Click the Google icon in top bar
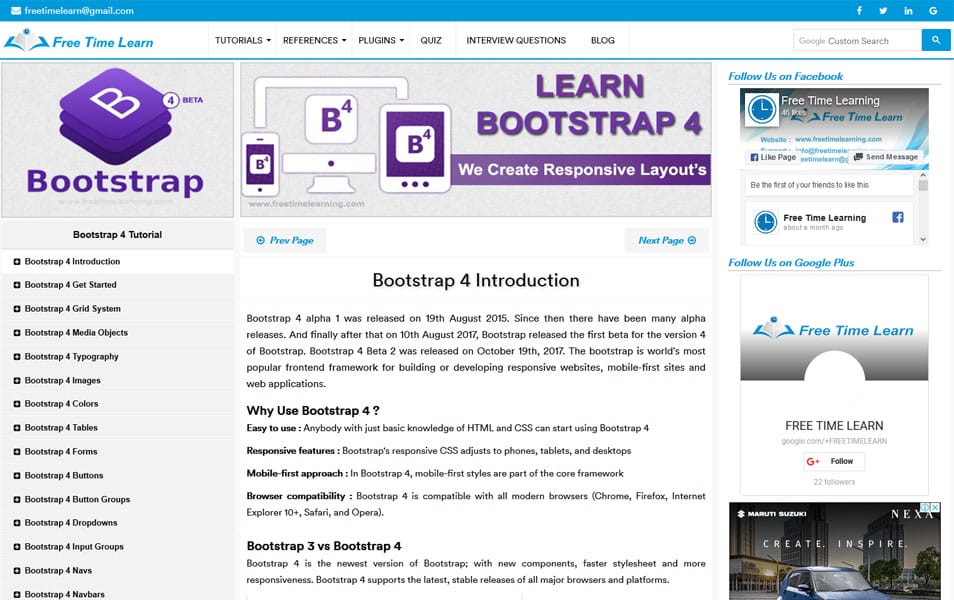Image resolution: width=954 pixels, height=600 pixels. [x=933, y=10]
